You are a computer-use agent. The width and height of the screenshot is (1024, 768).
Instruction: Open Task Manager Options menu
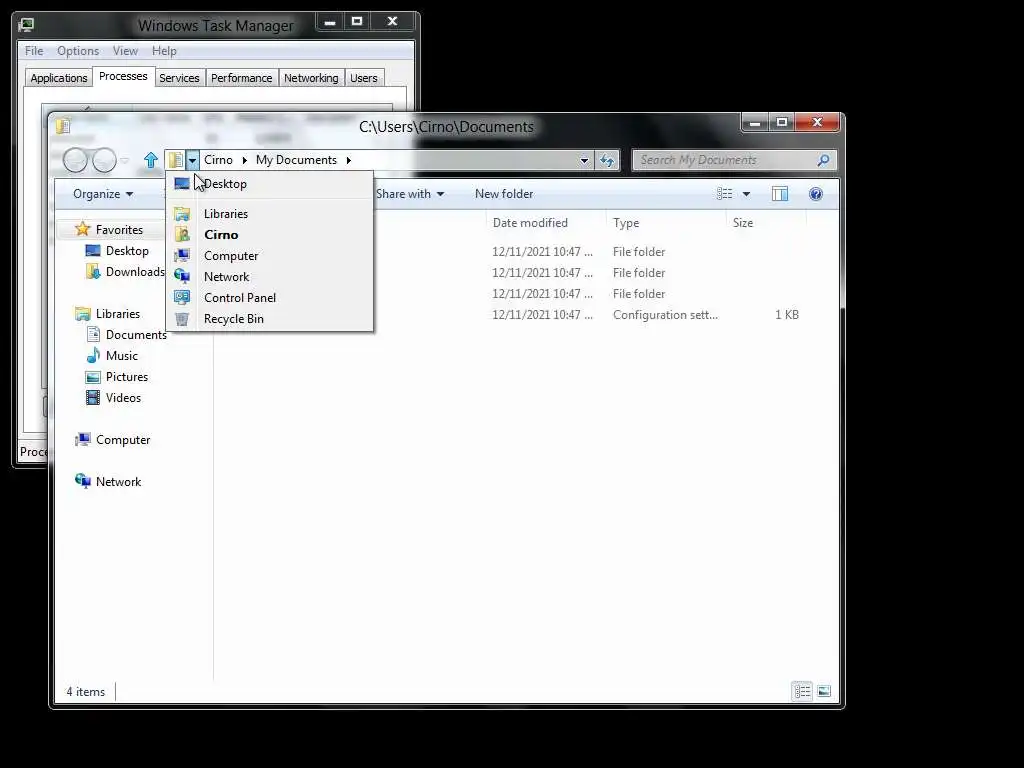pos(78,51)
